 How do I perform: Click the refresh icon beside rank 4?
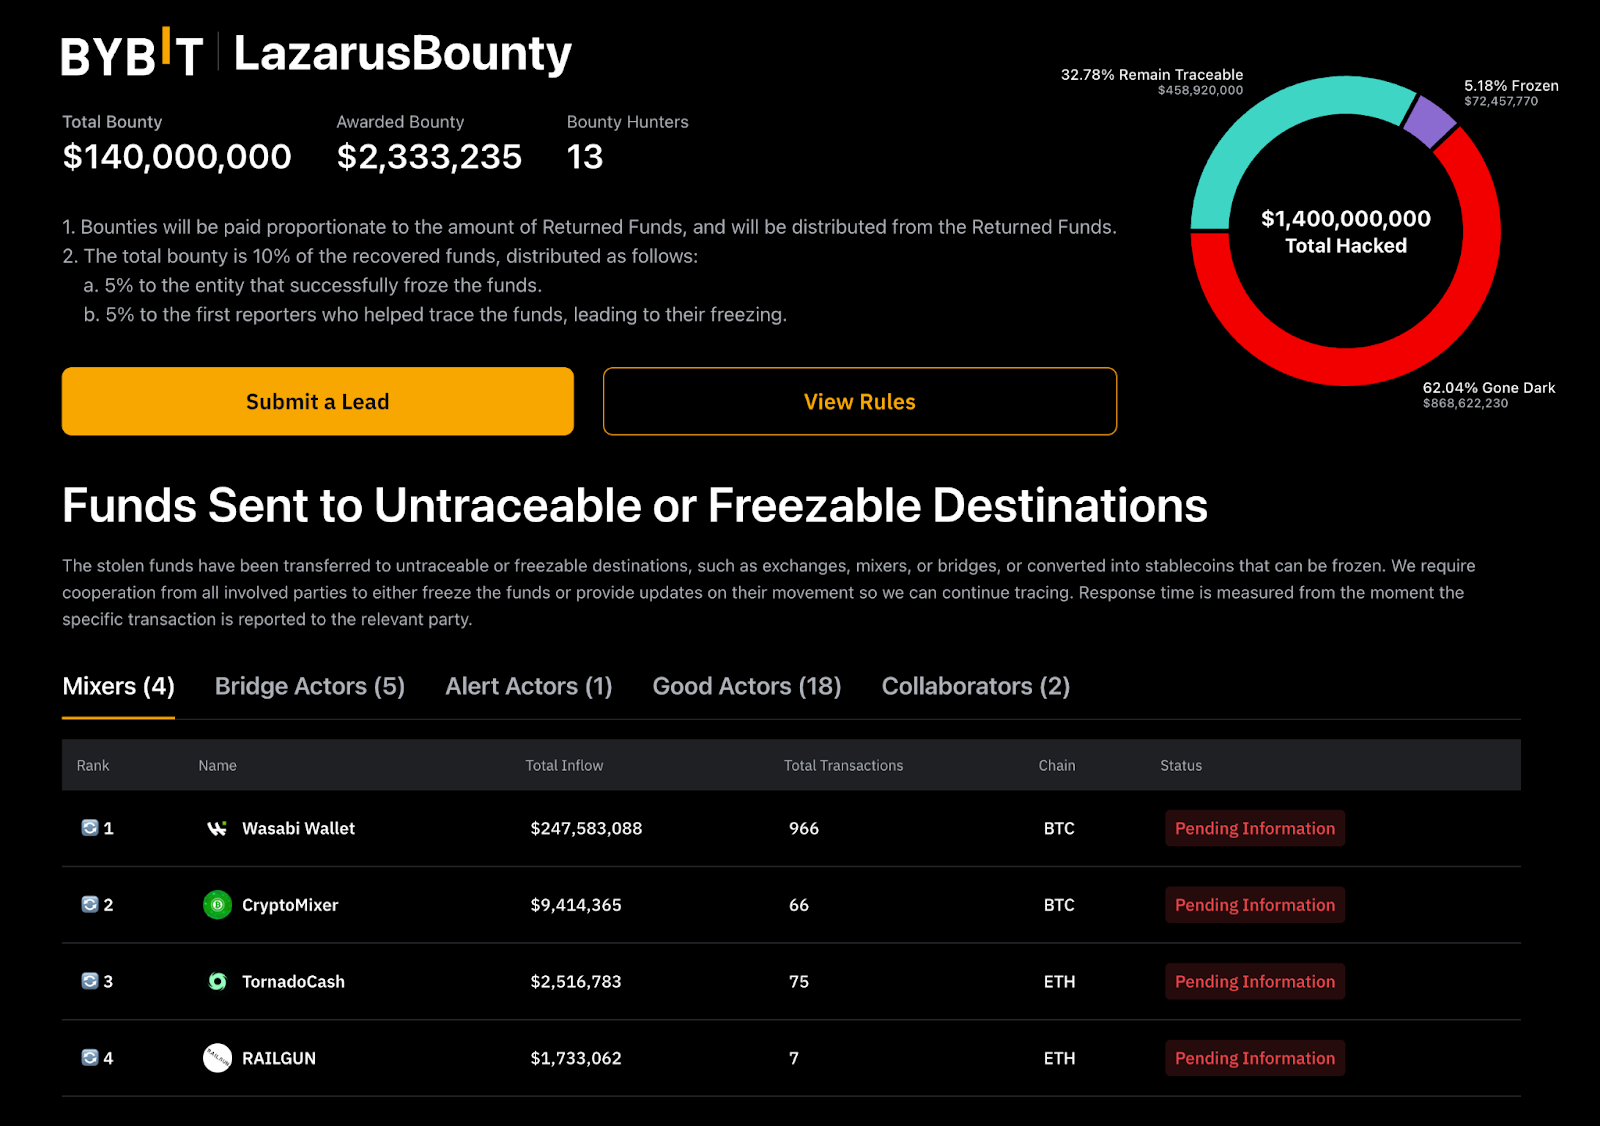click(90, 1058)
